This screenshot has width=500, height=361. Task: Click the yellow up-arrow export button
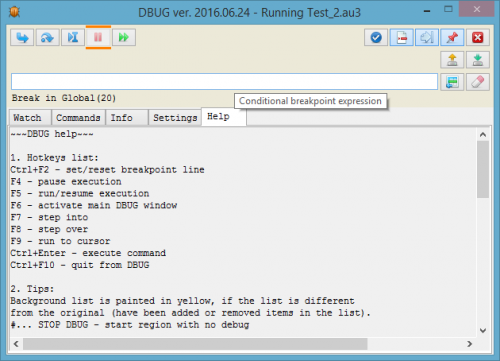coord(452,60)
